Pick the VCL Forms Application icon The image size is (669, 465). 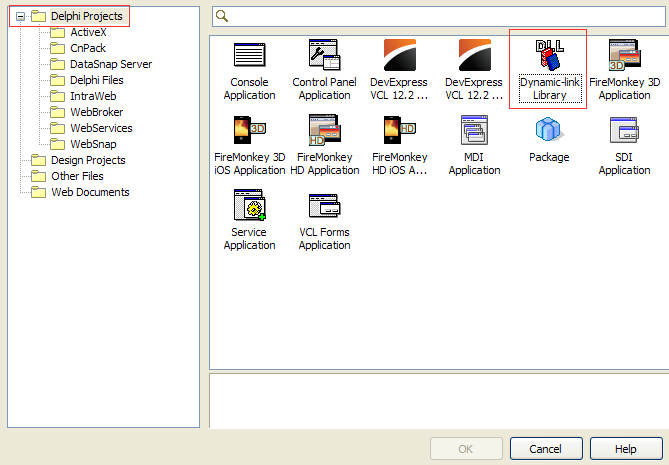coord(324,205)
